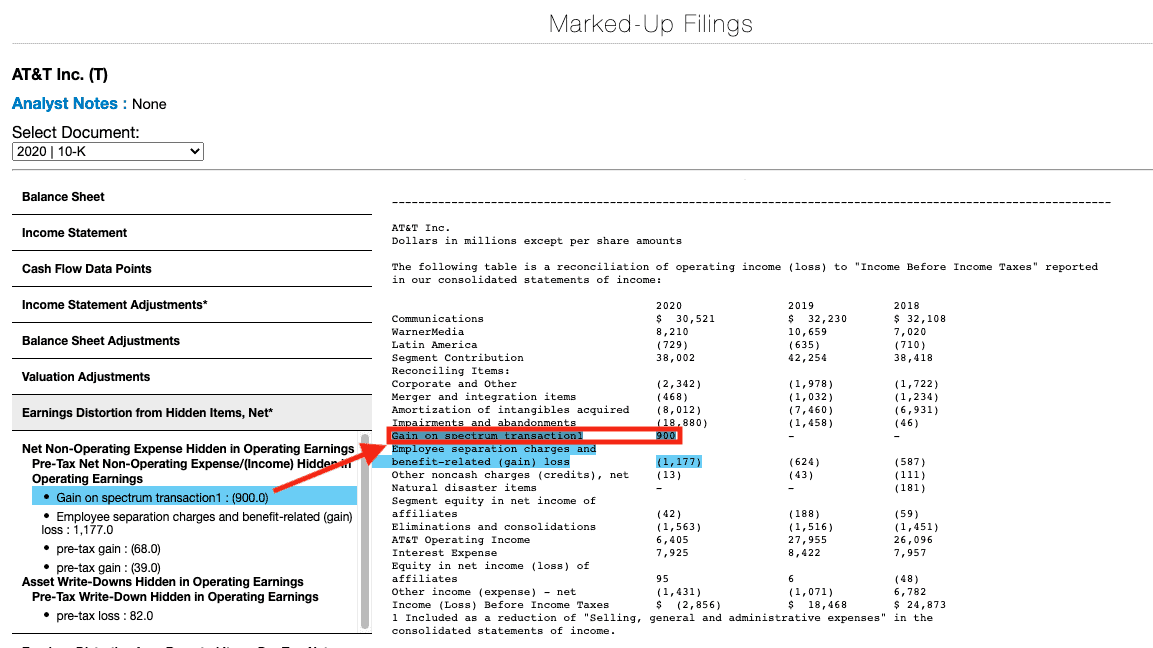
Task: Click AT&T Operating Income 6,405 value
Action: click(672, 540)
